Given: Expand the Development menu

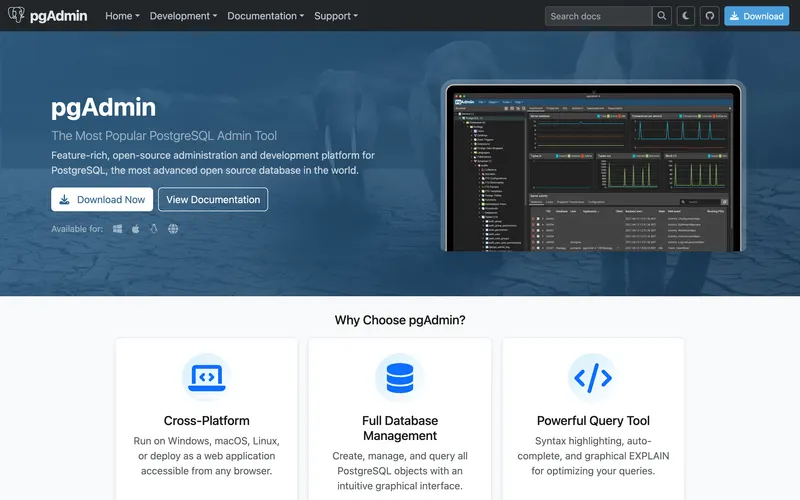Looking at the screenshot, I should pos(183,16).
